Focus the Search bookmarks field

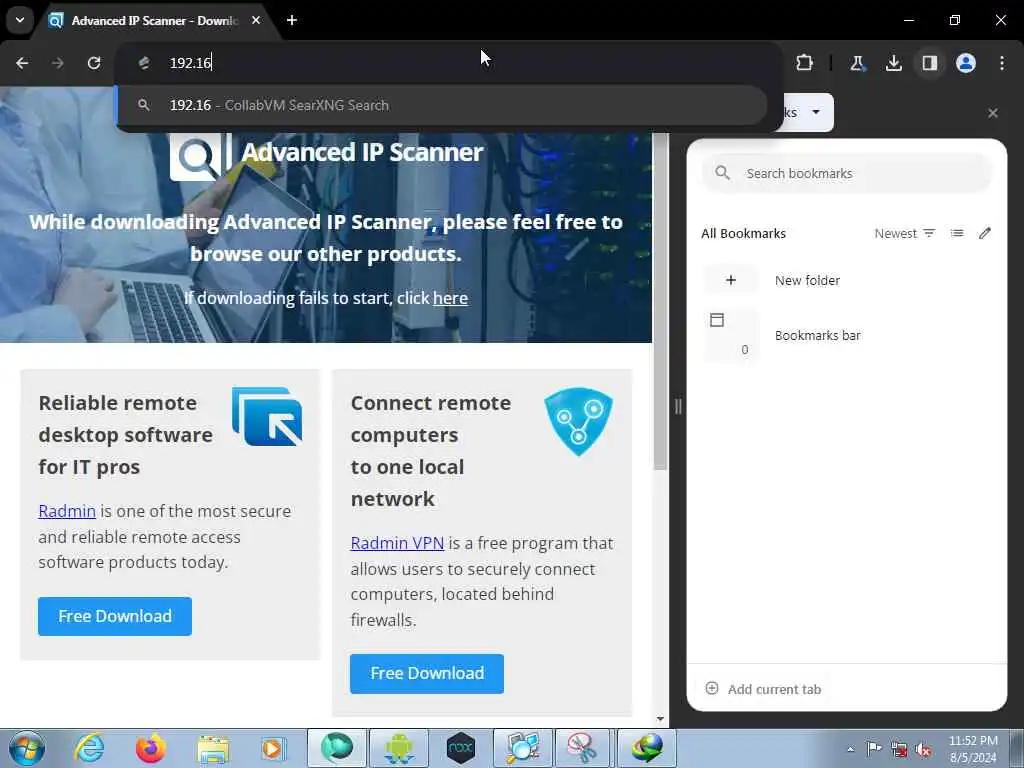tap(847, 173)
